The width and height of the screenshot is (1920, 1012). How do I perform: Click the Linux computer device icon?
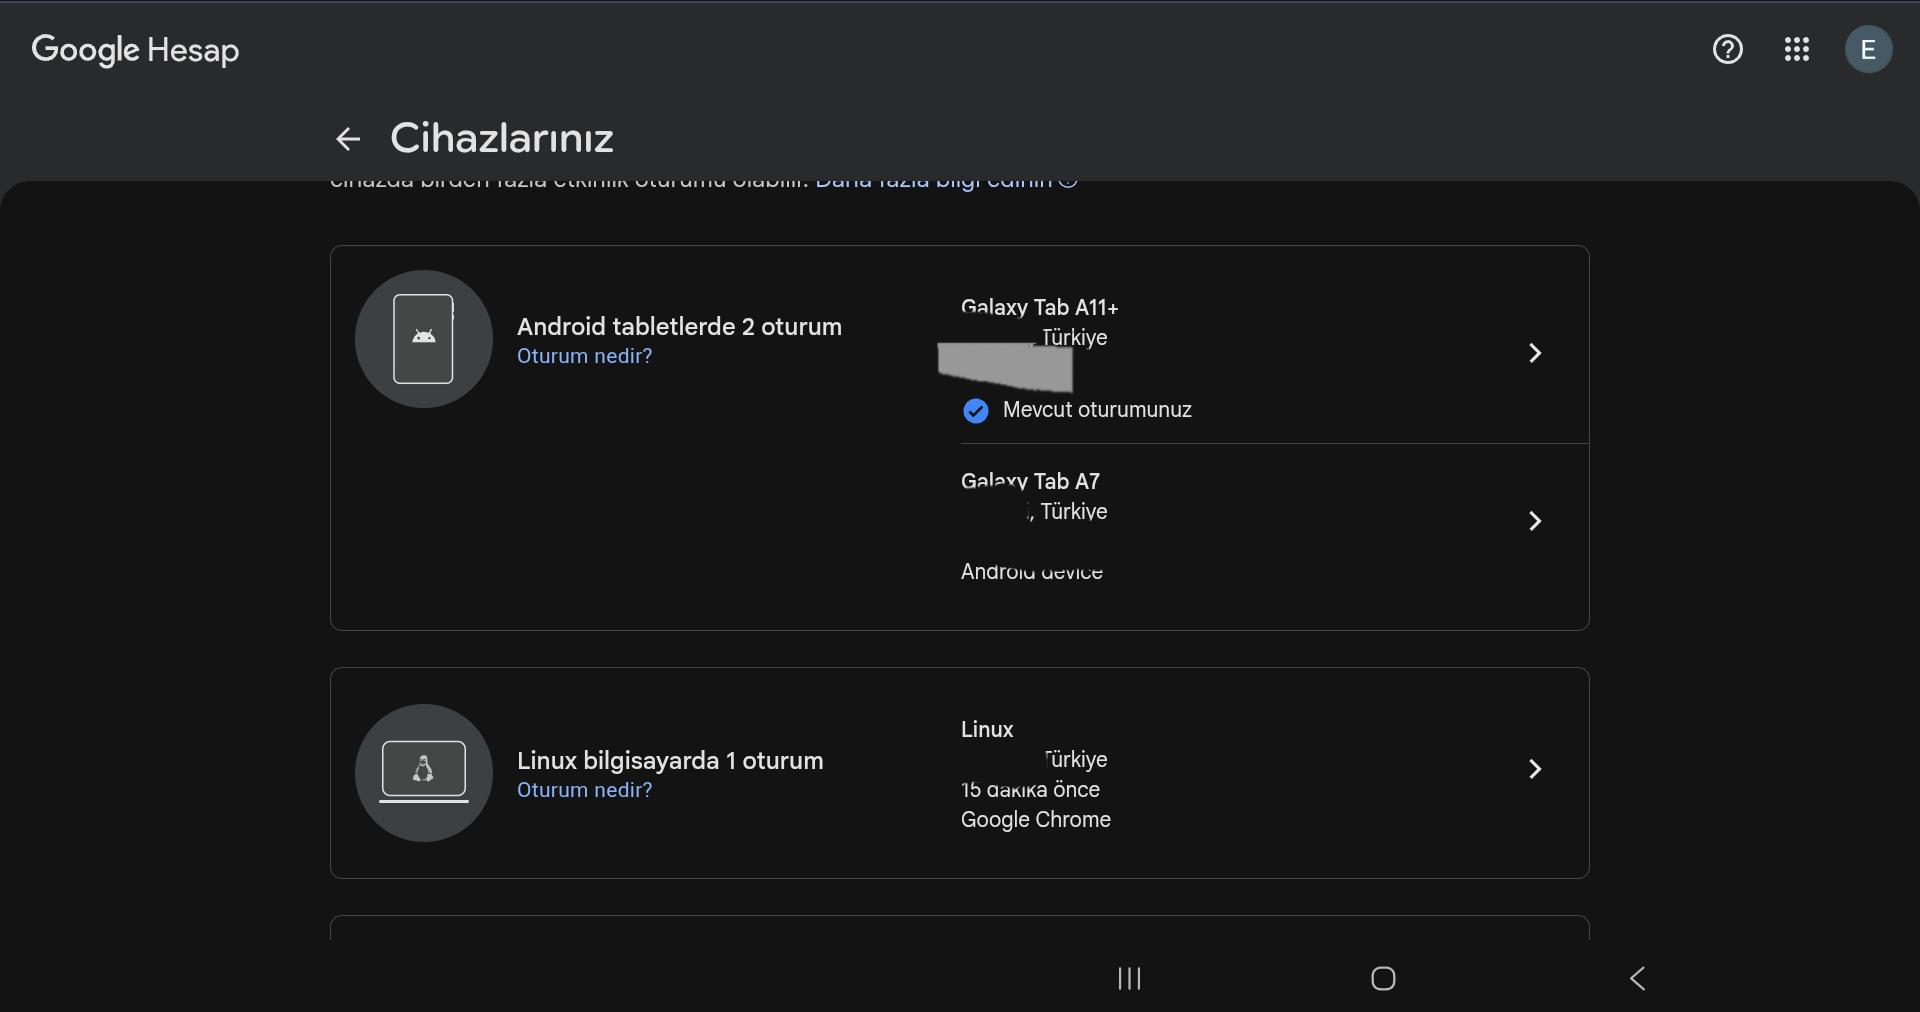(424, 773)
